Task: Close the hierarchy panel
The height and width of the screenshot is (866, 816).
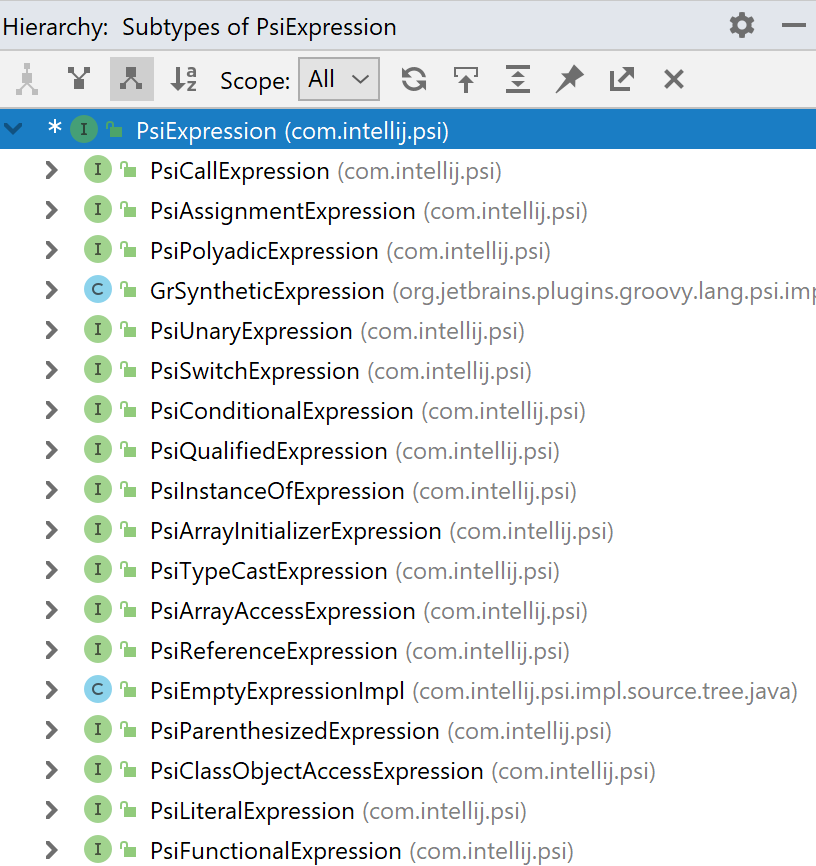Action: (x=672, y=79)
